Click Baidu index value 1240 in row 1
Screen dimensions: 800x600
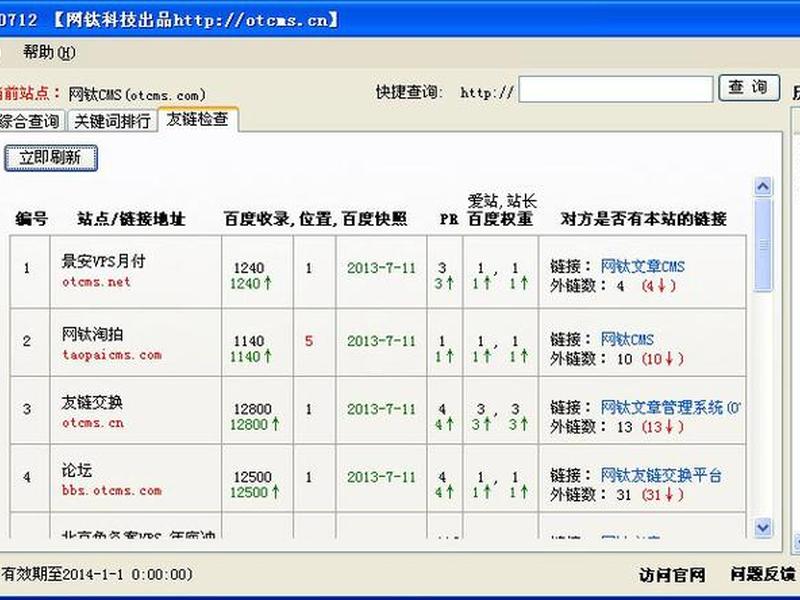pyautogui.click(x=249, y=268)
